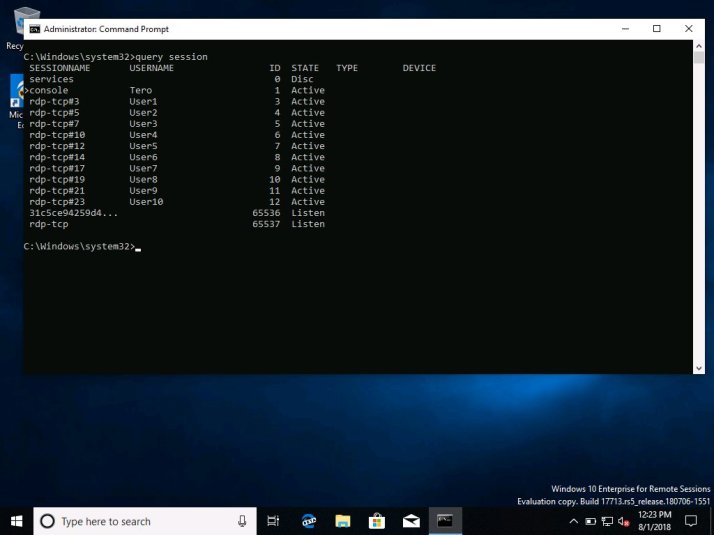Click the console scrollbar up arrow
714x535 pixels.
pos(697,47)
